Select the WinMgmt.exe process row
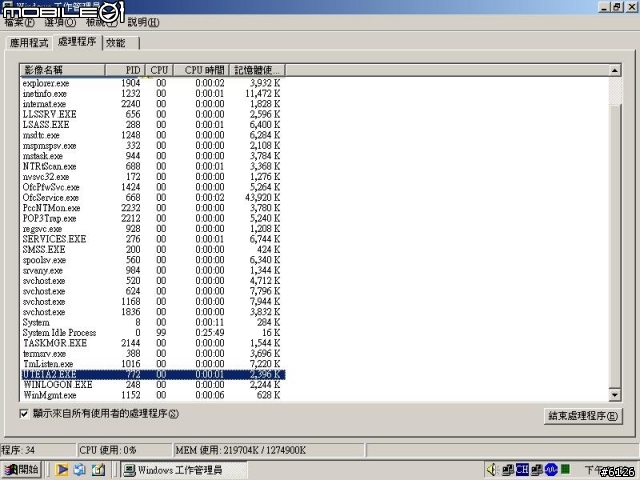640x480 pixels. point(152,395)
